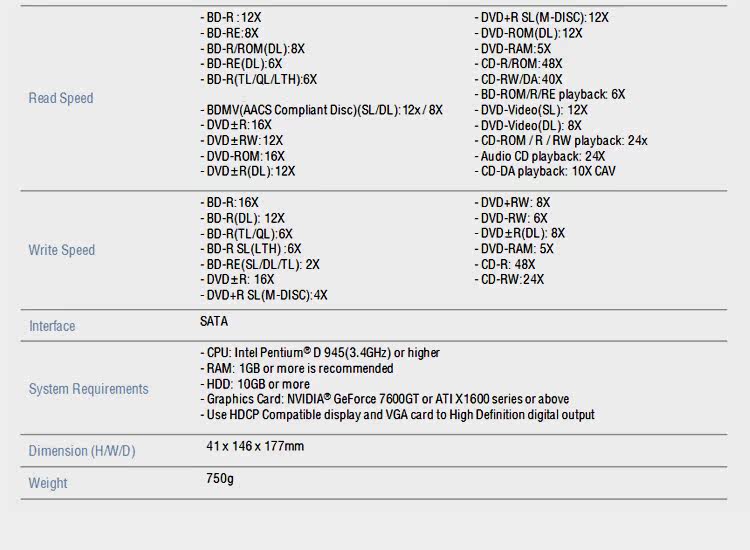Click the 750g weight value

[x=220, y=478]
